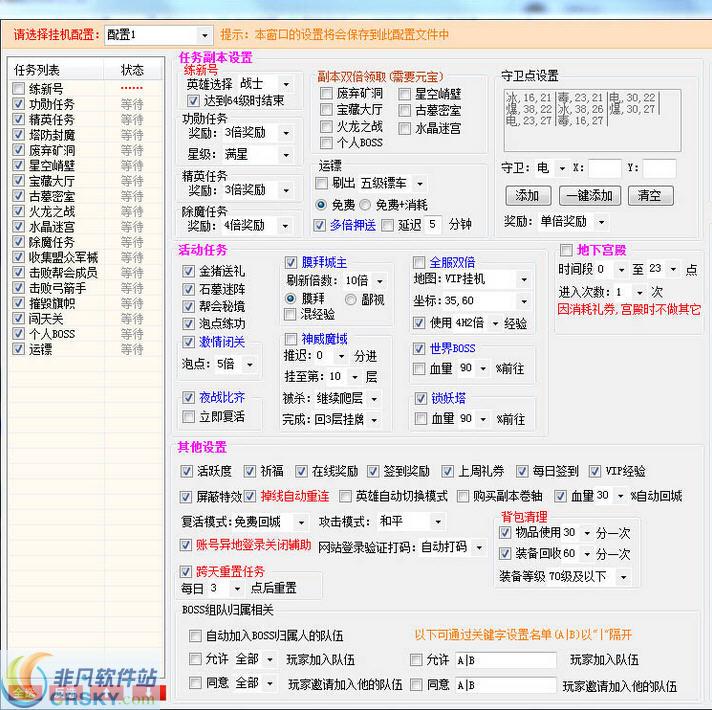Open the 地图 VIP挂机 dropdown

click(x=487, y=279)
